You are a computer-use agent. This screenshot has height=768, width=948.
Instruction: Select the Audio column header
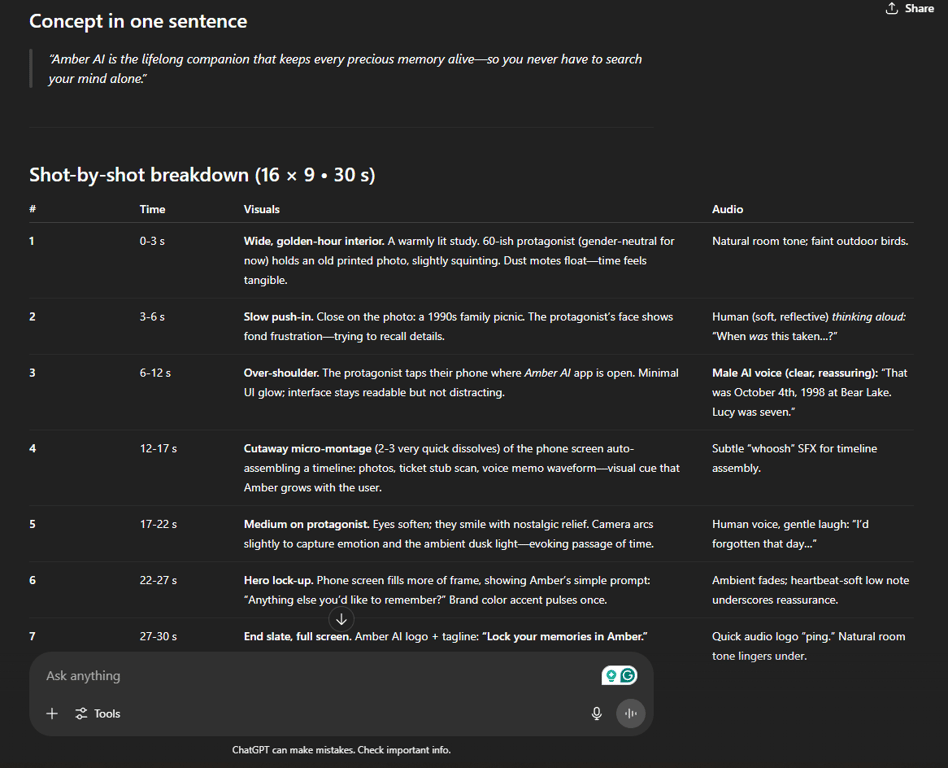pyautogui.click(x=727, y=209)
